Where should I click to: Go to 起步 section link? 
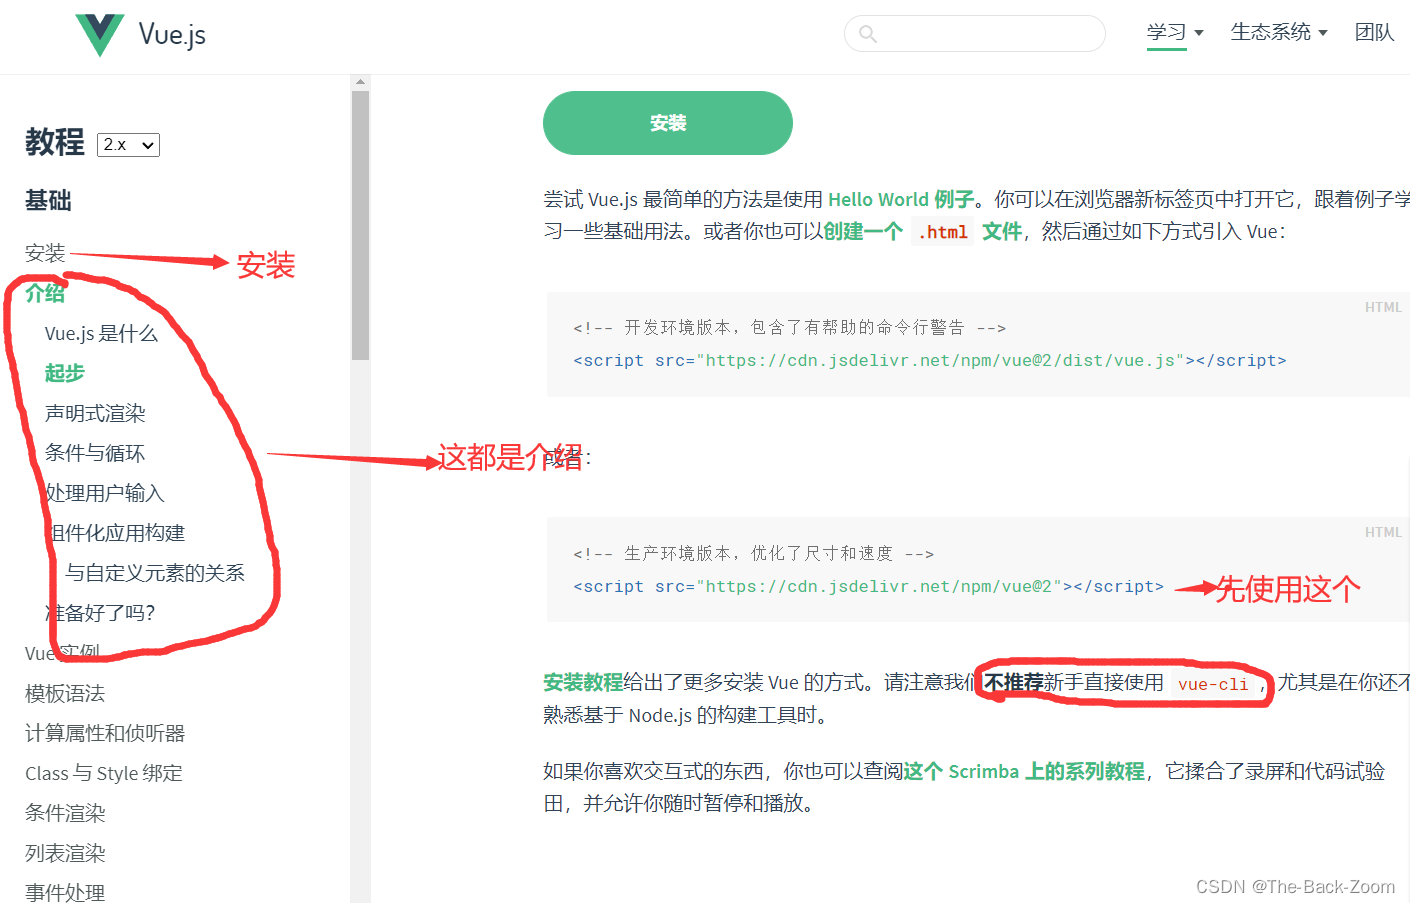65,373
